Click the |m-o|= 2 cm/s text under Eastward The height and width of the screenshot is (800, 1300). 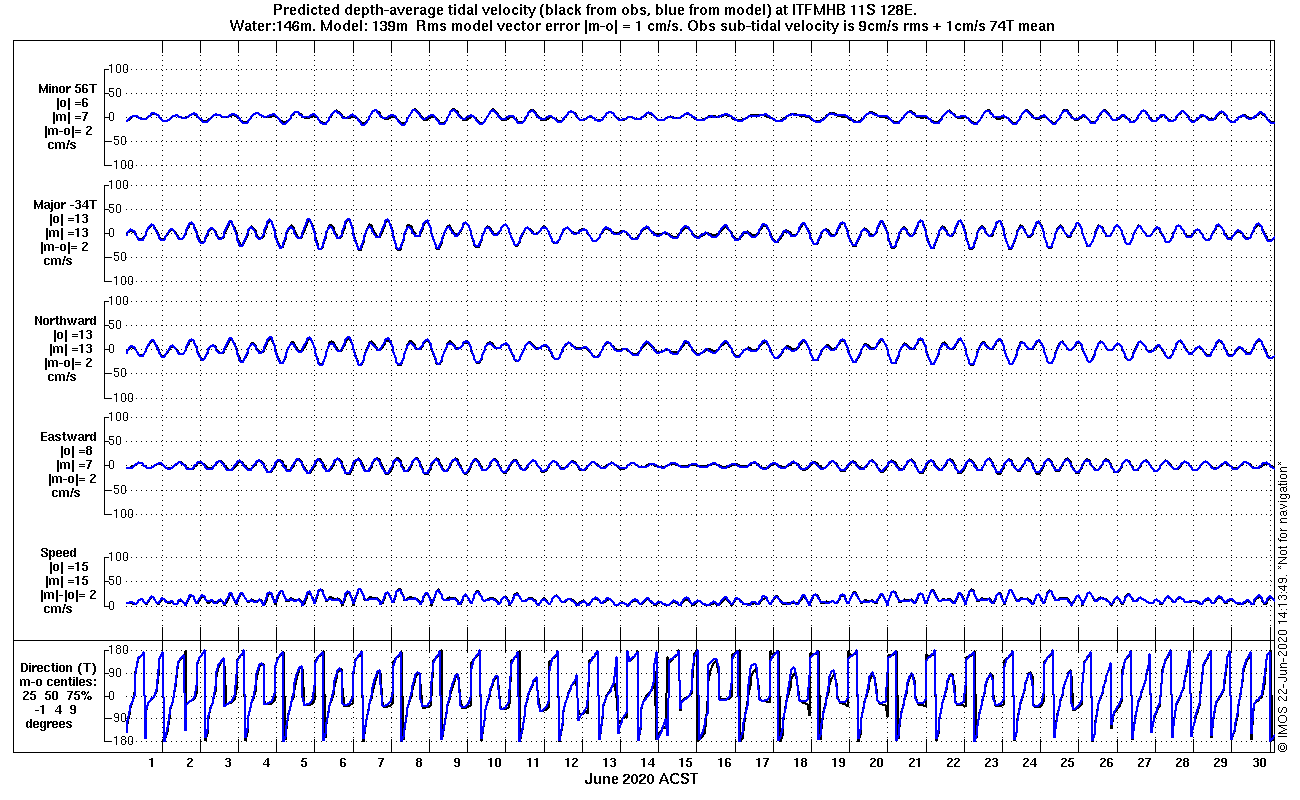point(68,486)
